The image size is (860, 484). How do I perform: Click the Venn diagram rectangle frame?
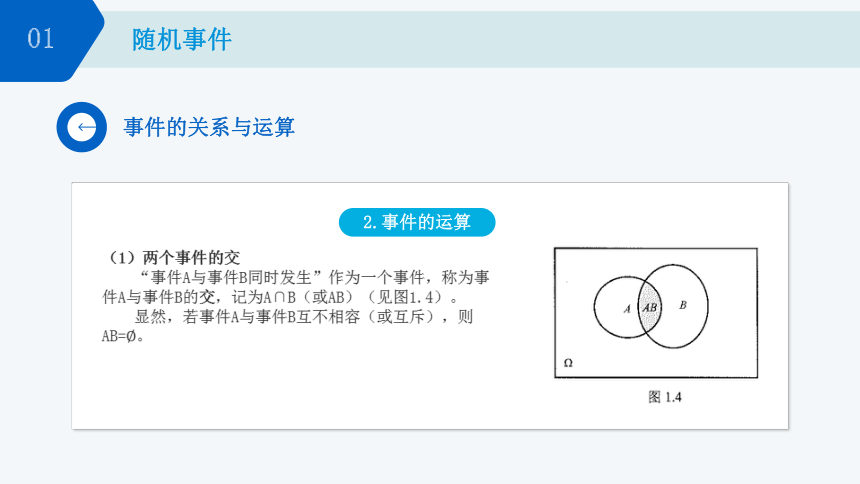tap(656, 313)
